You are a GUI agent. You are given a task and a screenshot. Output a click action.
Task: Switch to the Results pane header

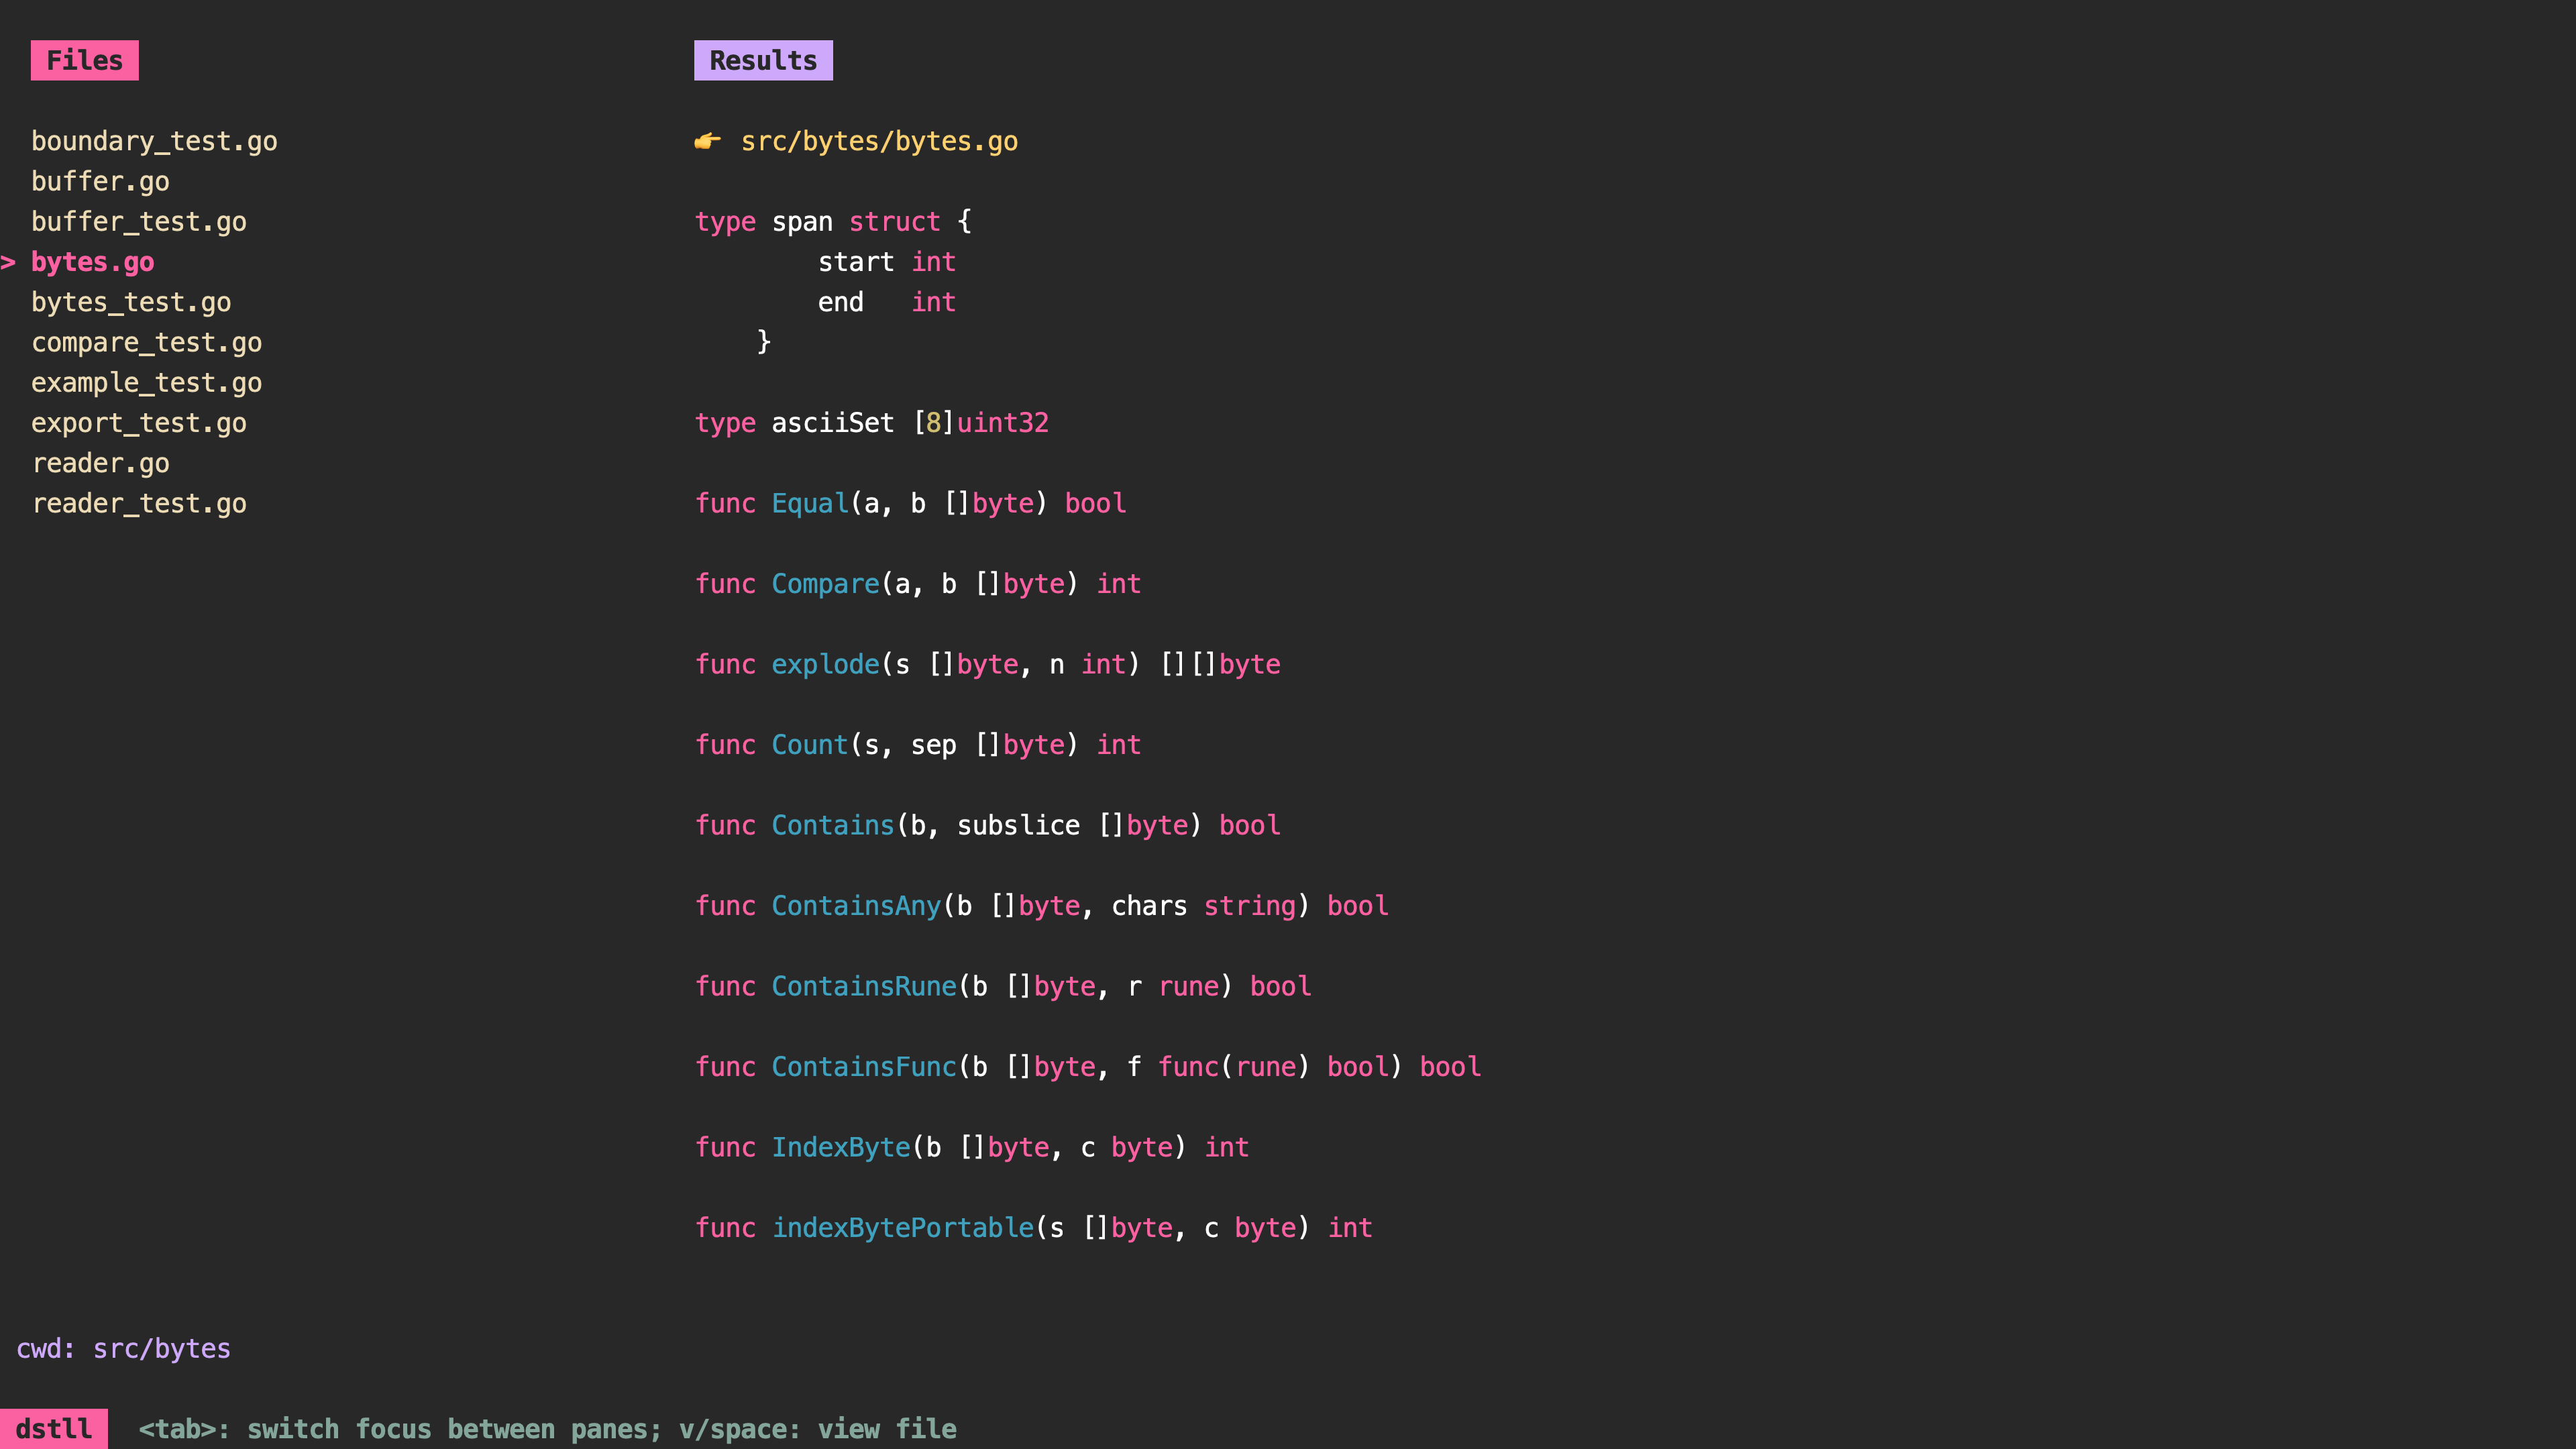[x=762, y=60]
